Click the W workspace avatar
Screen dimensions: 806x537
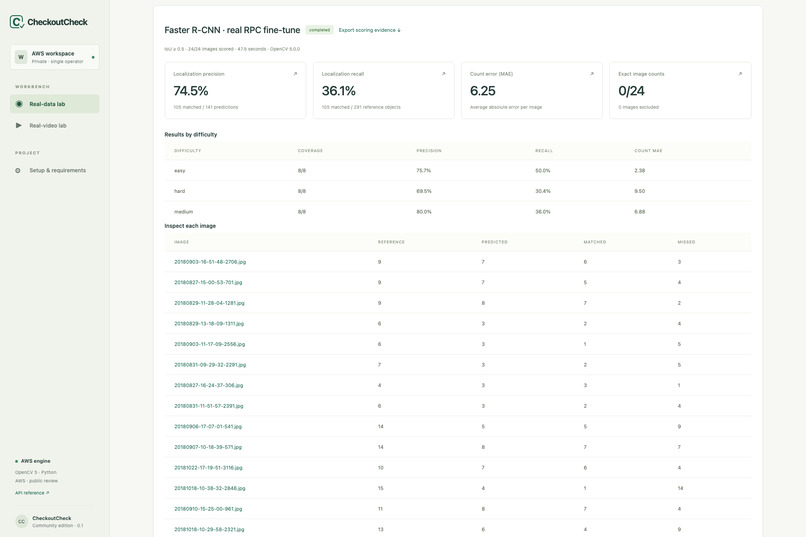point(21,57)
